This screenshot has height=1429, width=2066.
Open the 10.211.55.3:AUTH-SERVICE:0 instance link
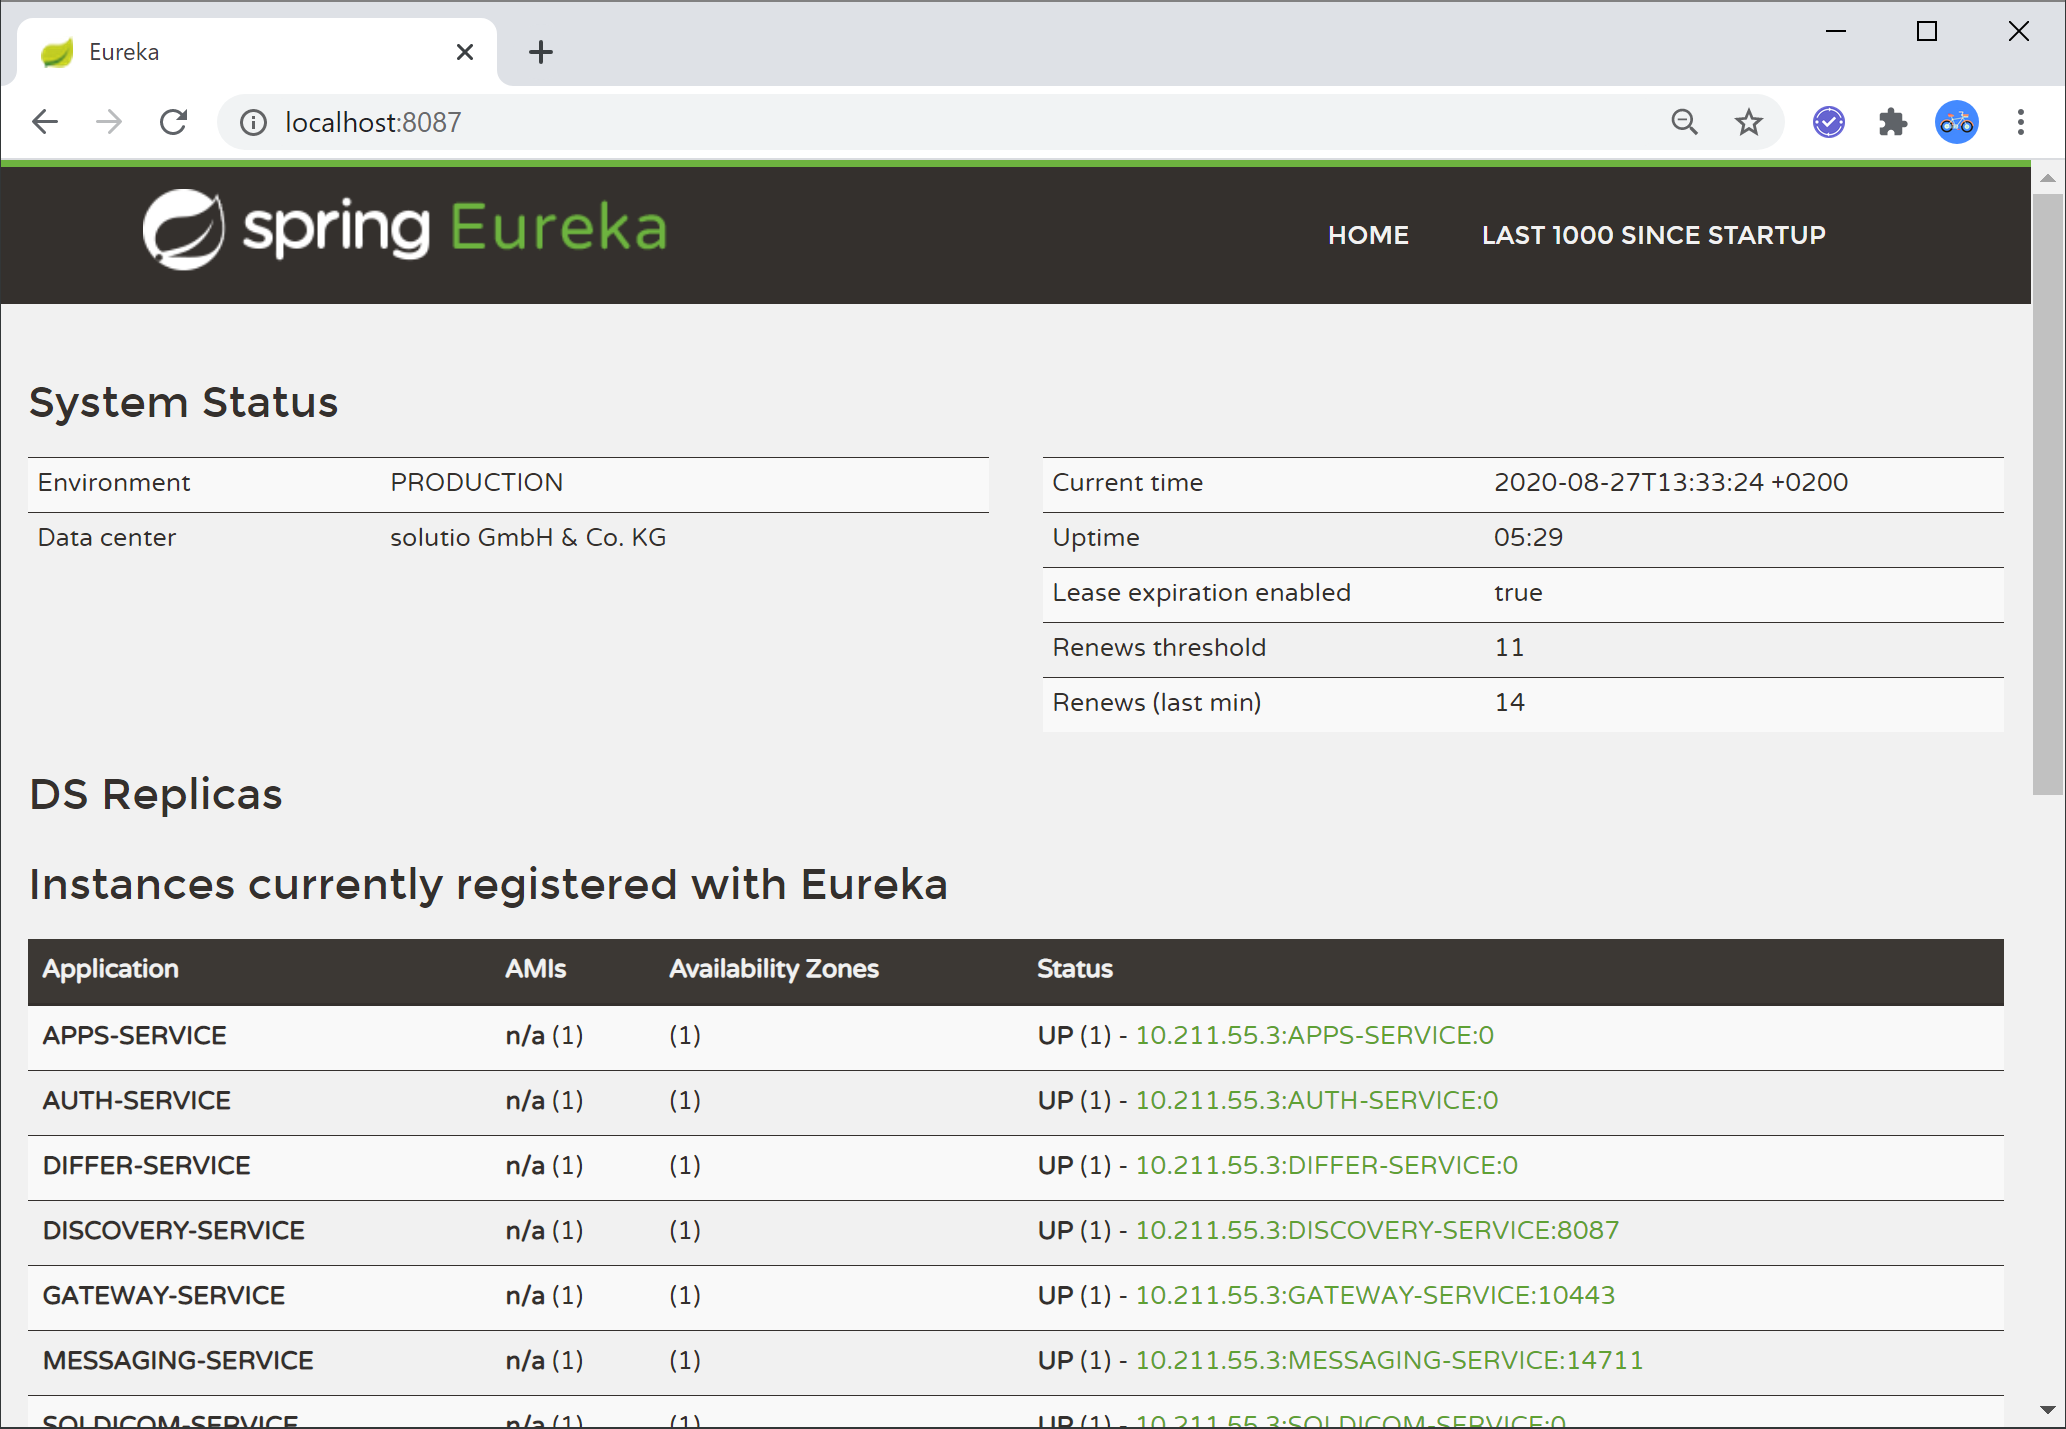1317,1100
